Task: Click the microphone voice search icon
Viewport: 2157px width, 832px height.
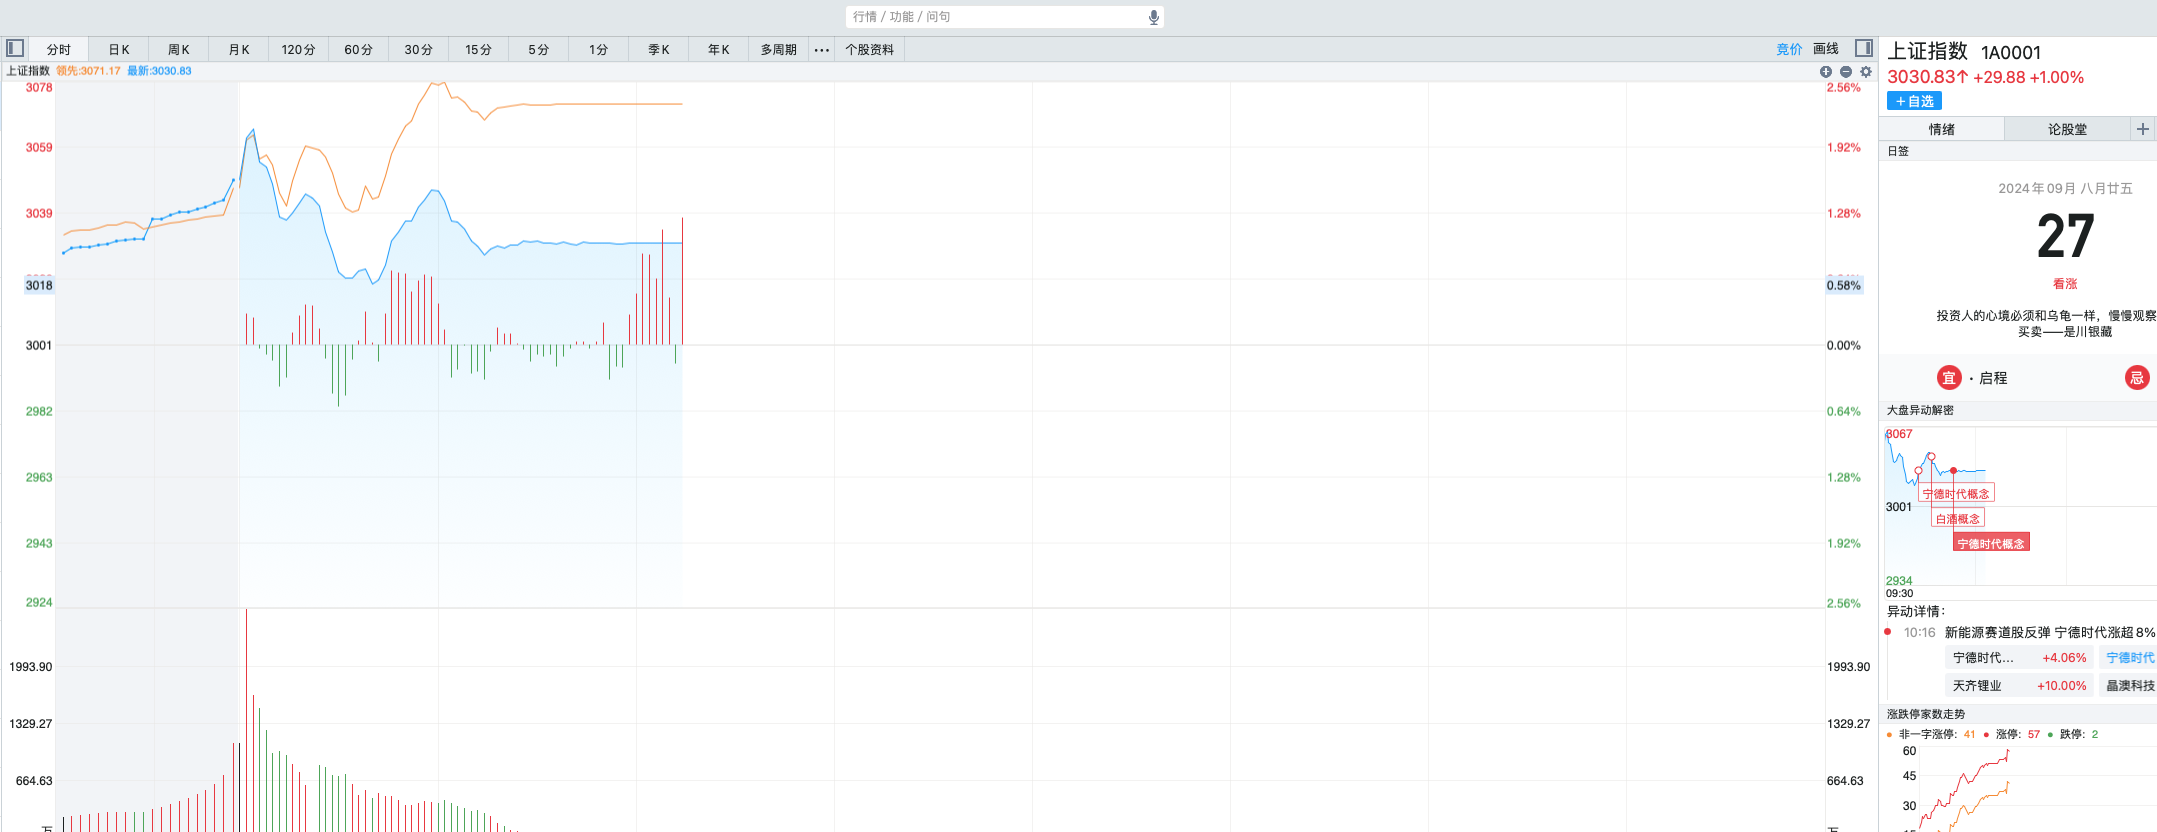Action: [1154, 17]
